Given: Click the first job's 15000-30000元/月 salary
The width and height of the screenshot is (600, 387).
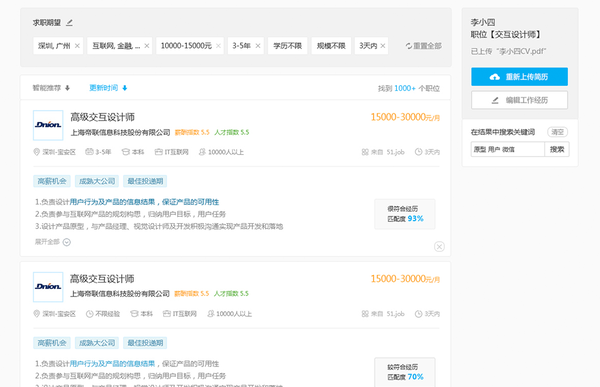Looking at the screenshot, I should click(x=405, y=117).
